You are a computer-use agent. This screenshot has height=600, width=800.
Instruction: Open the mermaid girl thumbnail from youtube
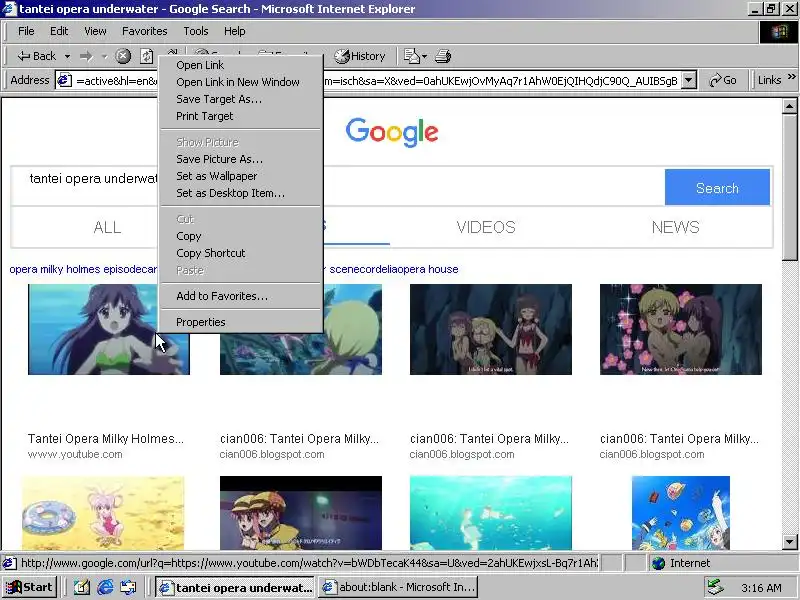109,329
